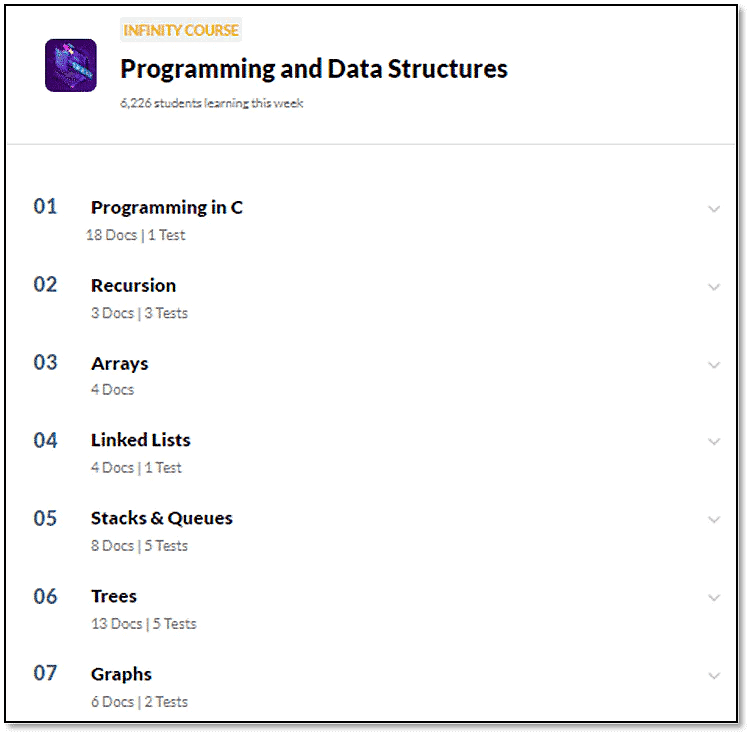The height and width of the screenshot is (736, 751).
Task: Open the Arrays topic heading
Action: (120, 364)
